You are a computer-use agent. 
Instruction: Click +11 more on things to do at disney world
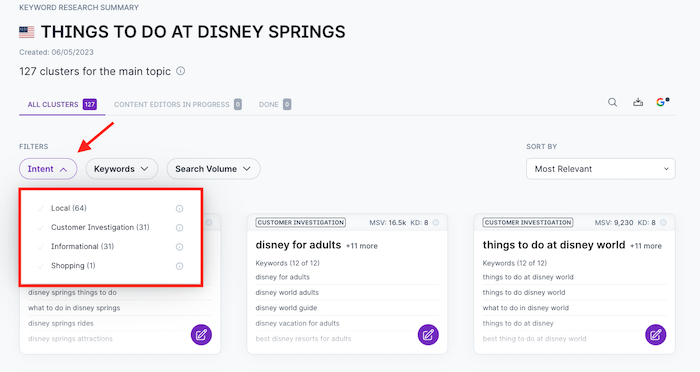point(646,246)
